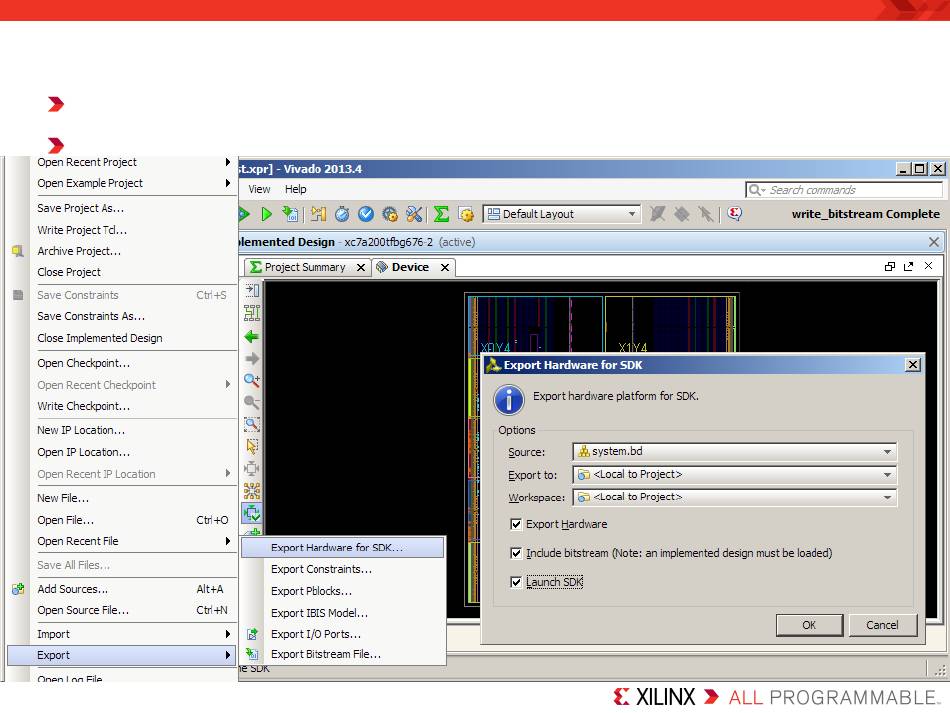
Task: Select the Export menu entry
Action: pyautogui.click(x=121, y=655)
